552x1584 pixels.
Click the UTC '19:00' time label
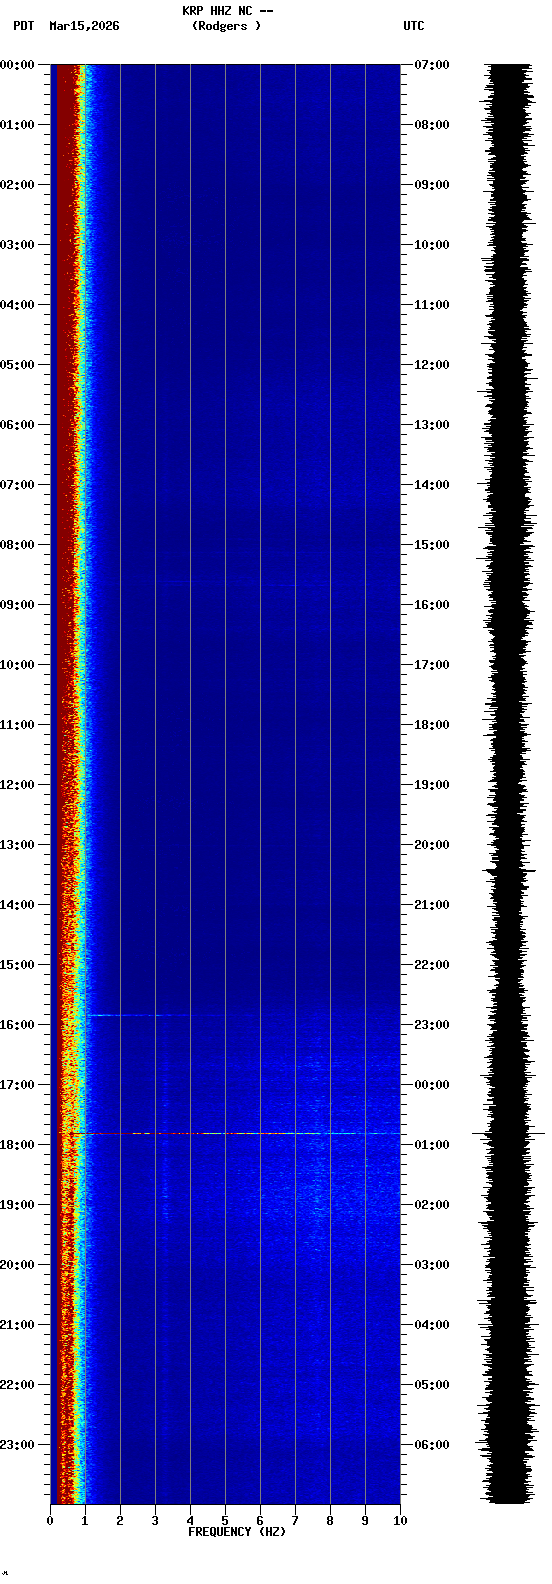[431, 785]
